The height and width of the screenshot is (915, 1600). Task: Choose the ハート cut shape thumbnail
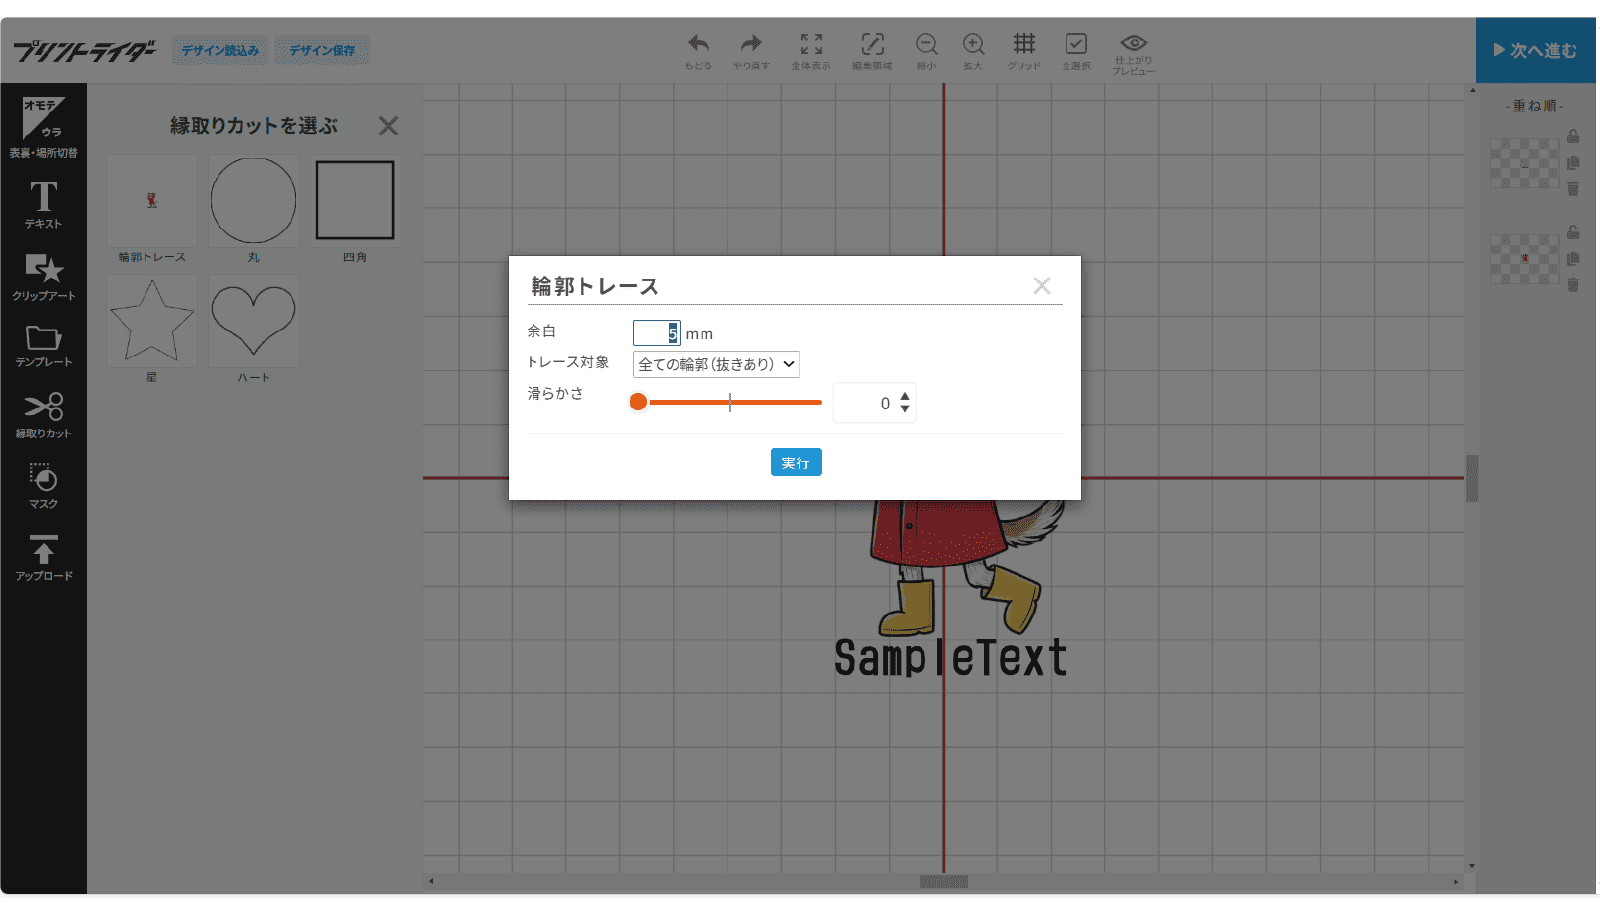click(x=254, y=322)
